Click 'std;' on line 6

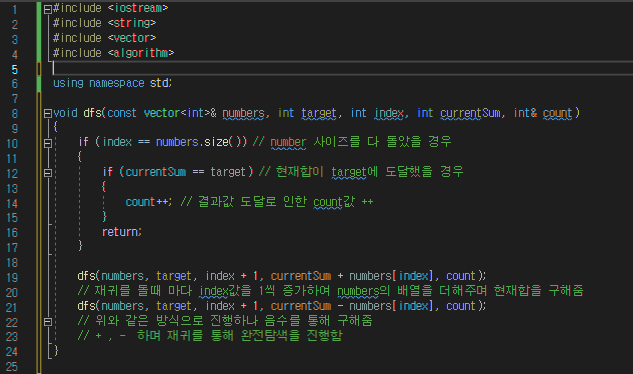[161, 83]
